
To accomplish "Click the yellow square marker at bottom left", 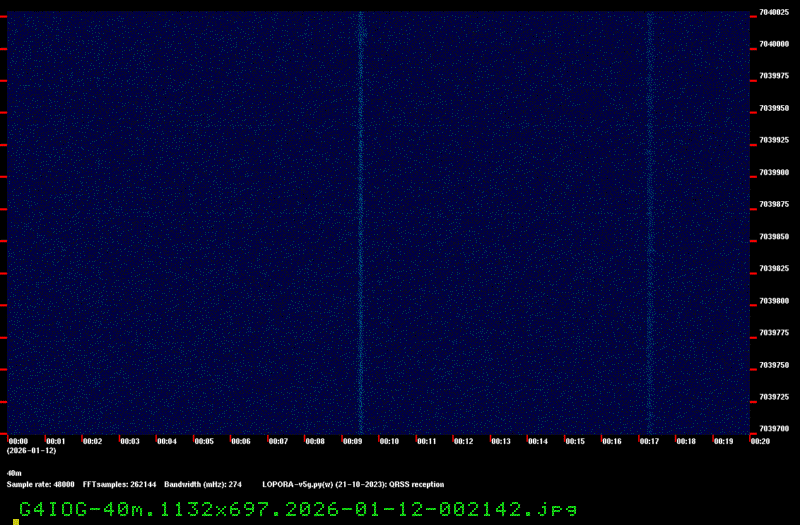I will [16, 521].
